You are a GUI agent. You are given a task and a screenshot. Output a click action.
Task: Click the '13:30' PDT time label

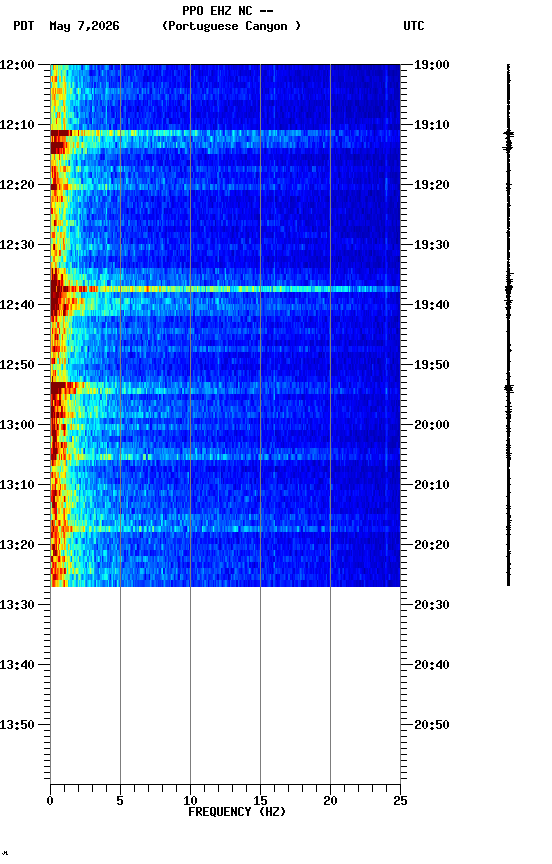(17, 605)
